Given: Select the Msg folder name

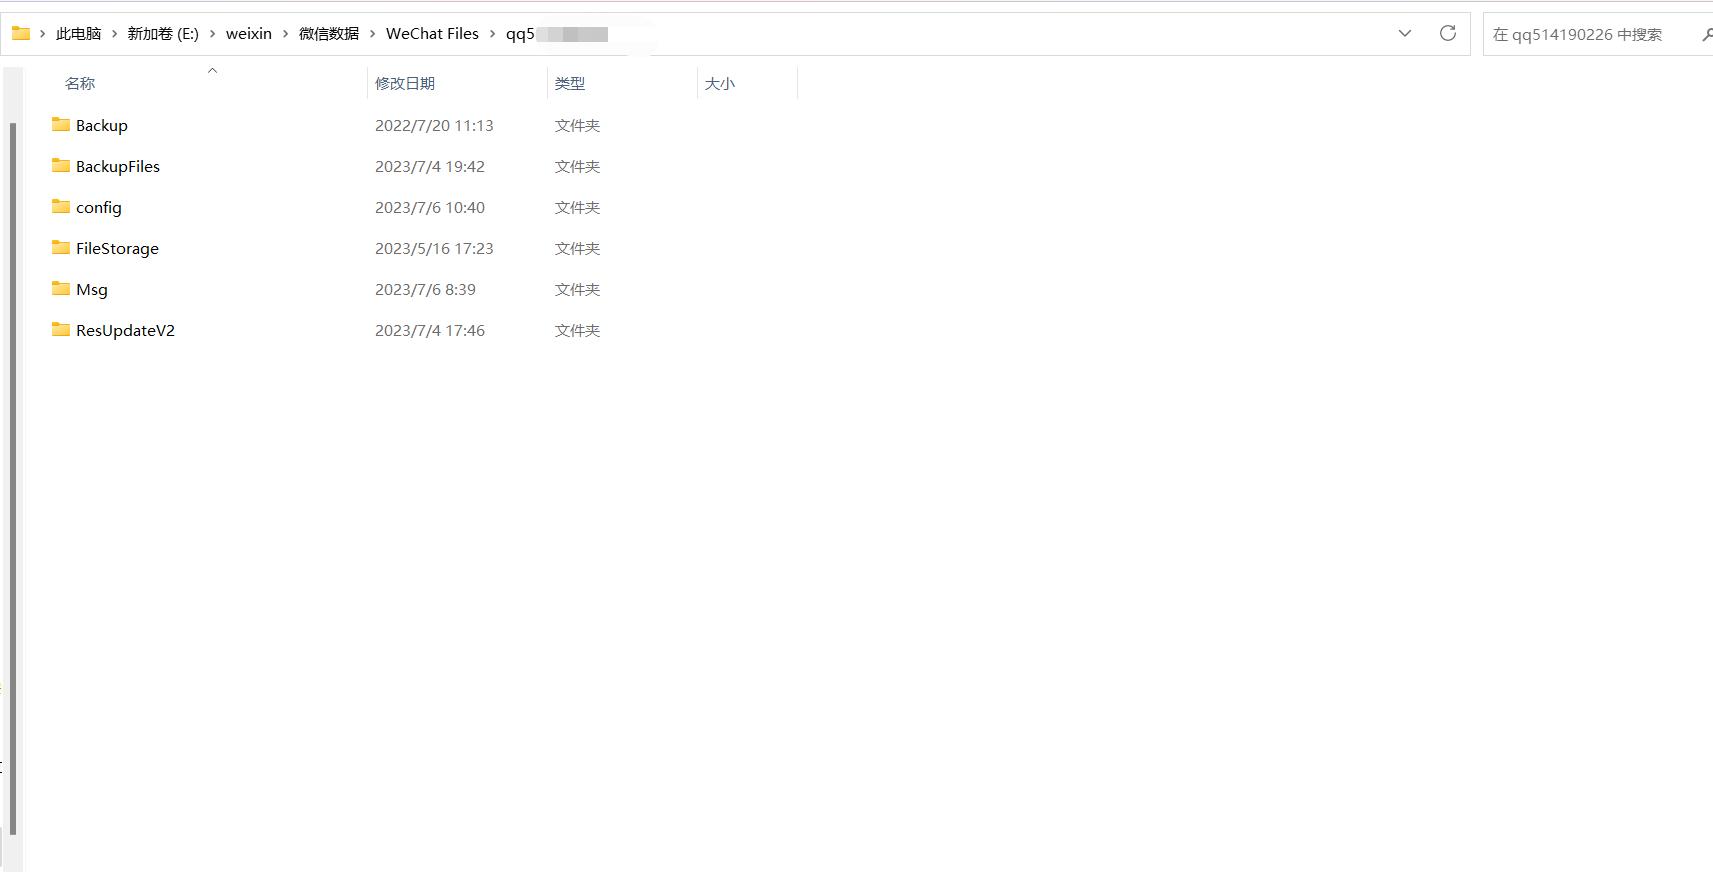Looking at the screenshot, I should click(92, 290).
